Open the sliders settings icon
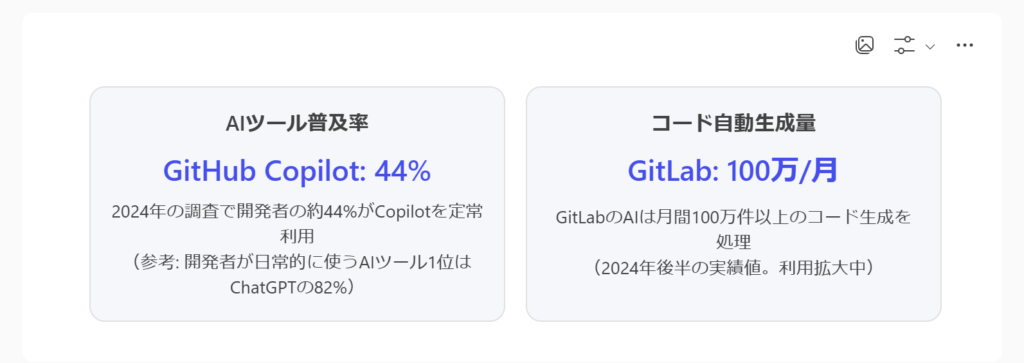 point(904,45)
